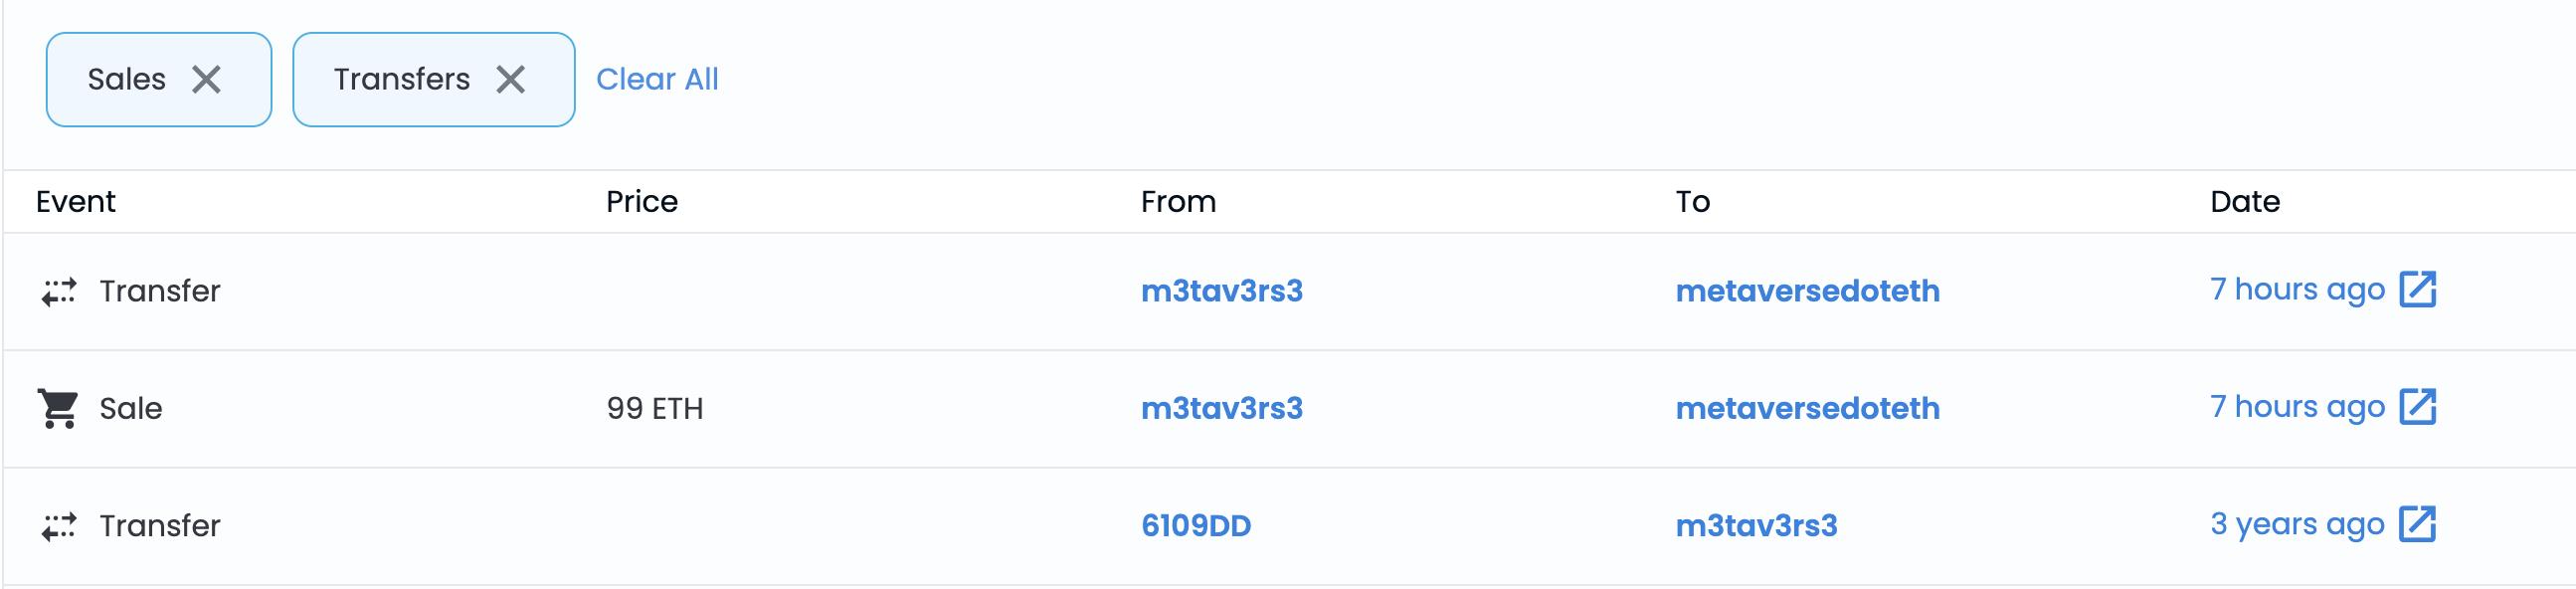The width and height of the screenshot is (2576, 589).
Task: Open the metaversedoteth profile in the first Transfer row
Action: click(x=1808, y=291)
